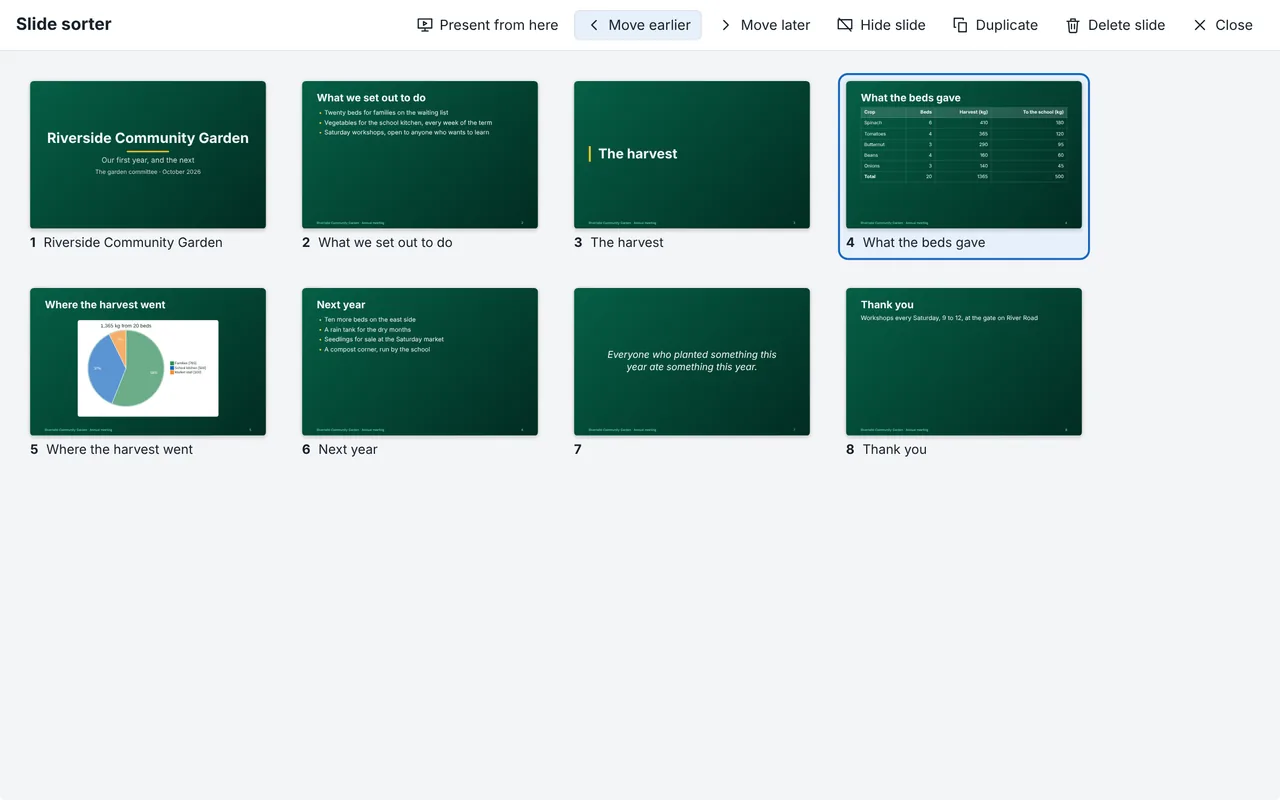1280x800 pixels.
Task: Choose the Next year slide thumbnail
Action: (x=420, y=362)
